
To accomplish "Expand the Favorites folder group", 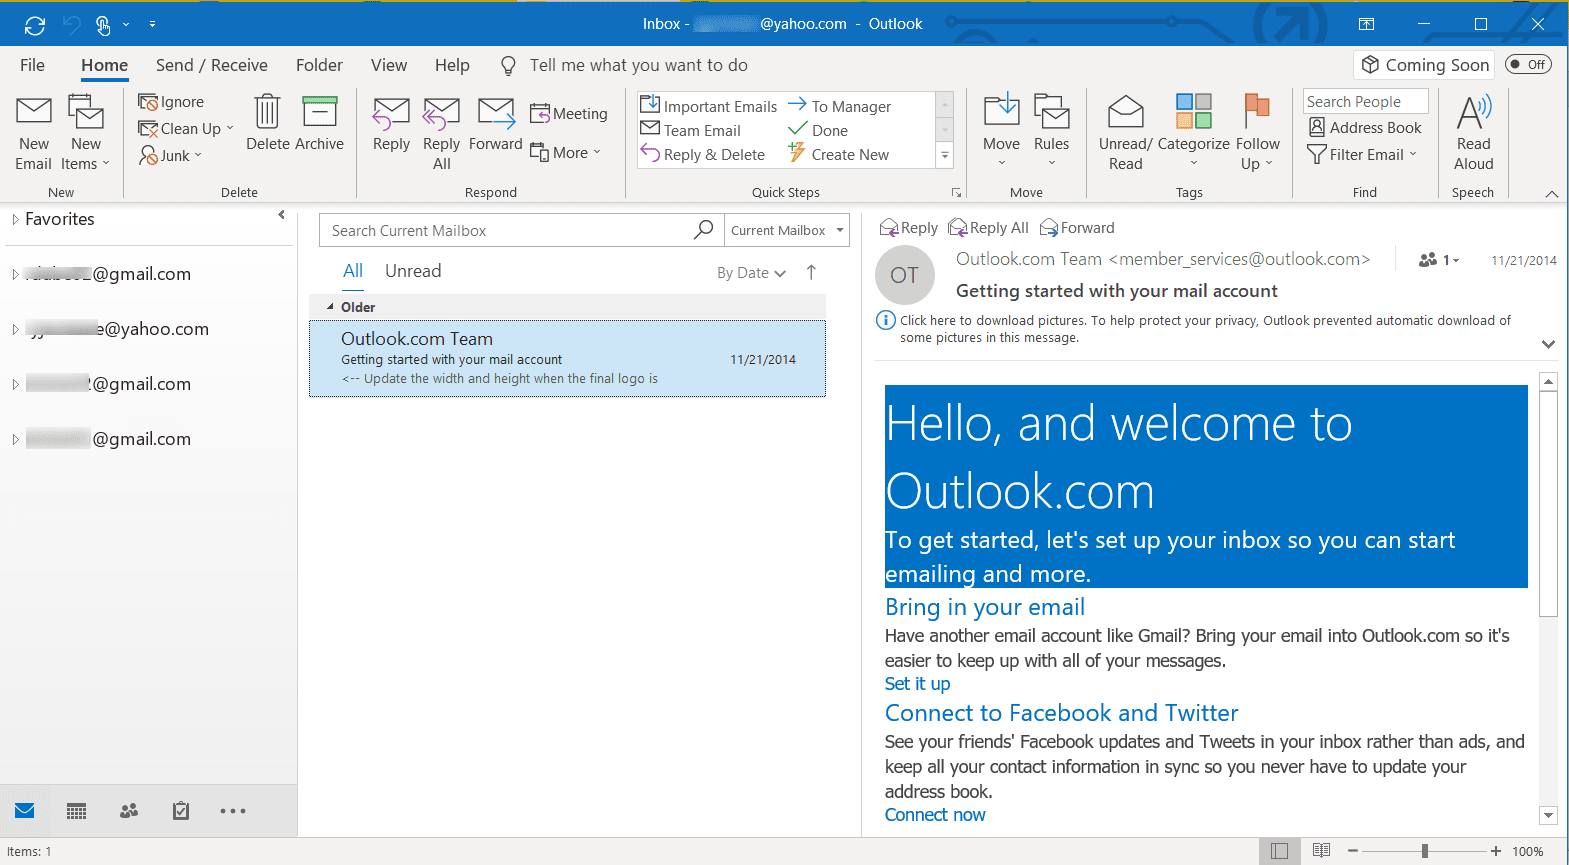I will (15, 219).
